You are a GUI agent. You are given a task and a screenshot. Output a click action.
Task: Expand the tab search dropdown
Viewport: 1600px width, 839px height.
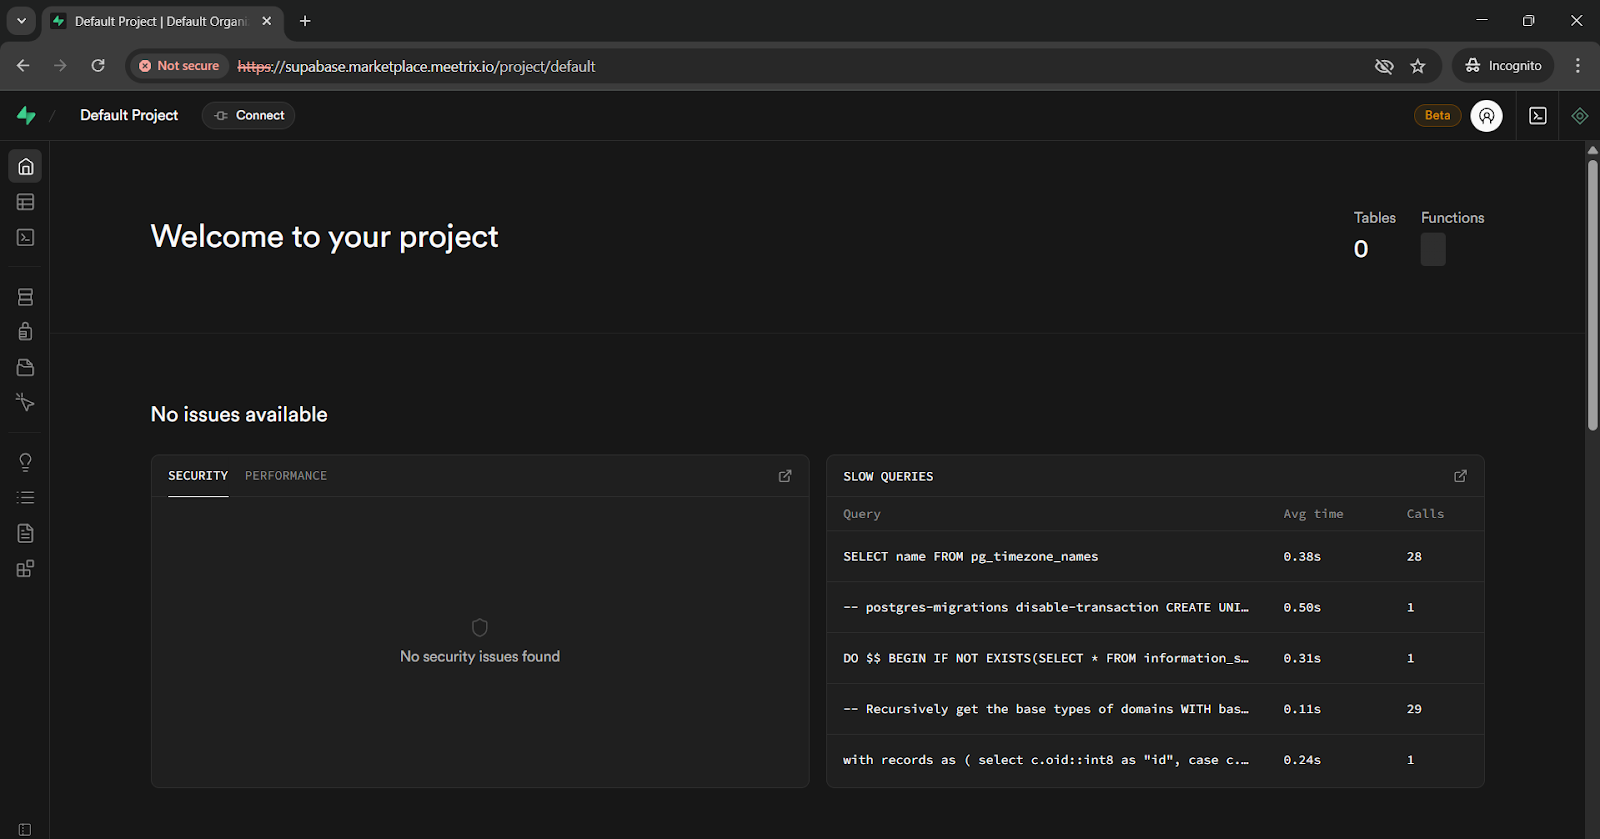(x=21, y=21)
